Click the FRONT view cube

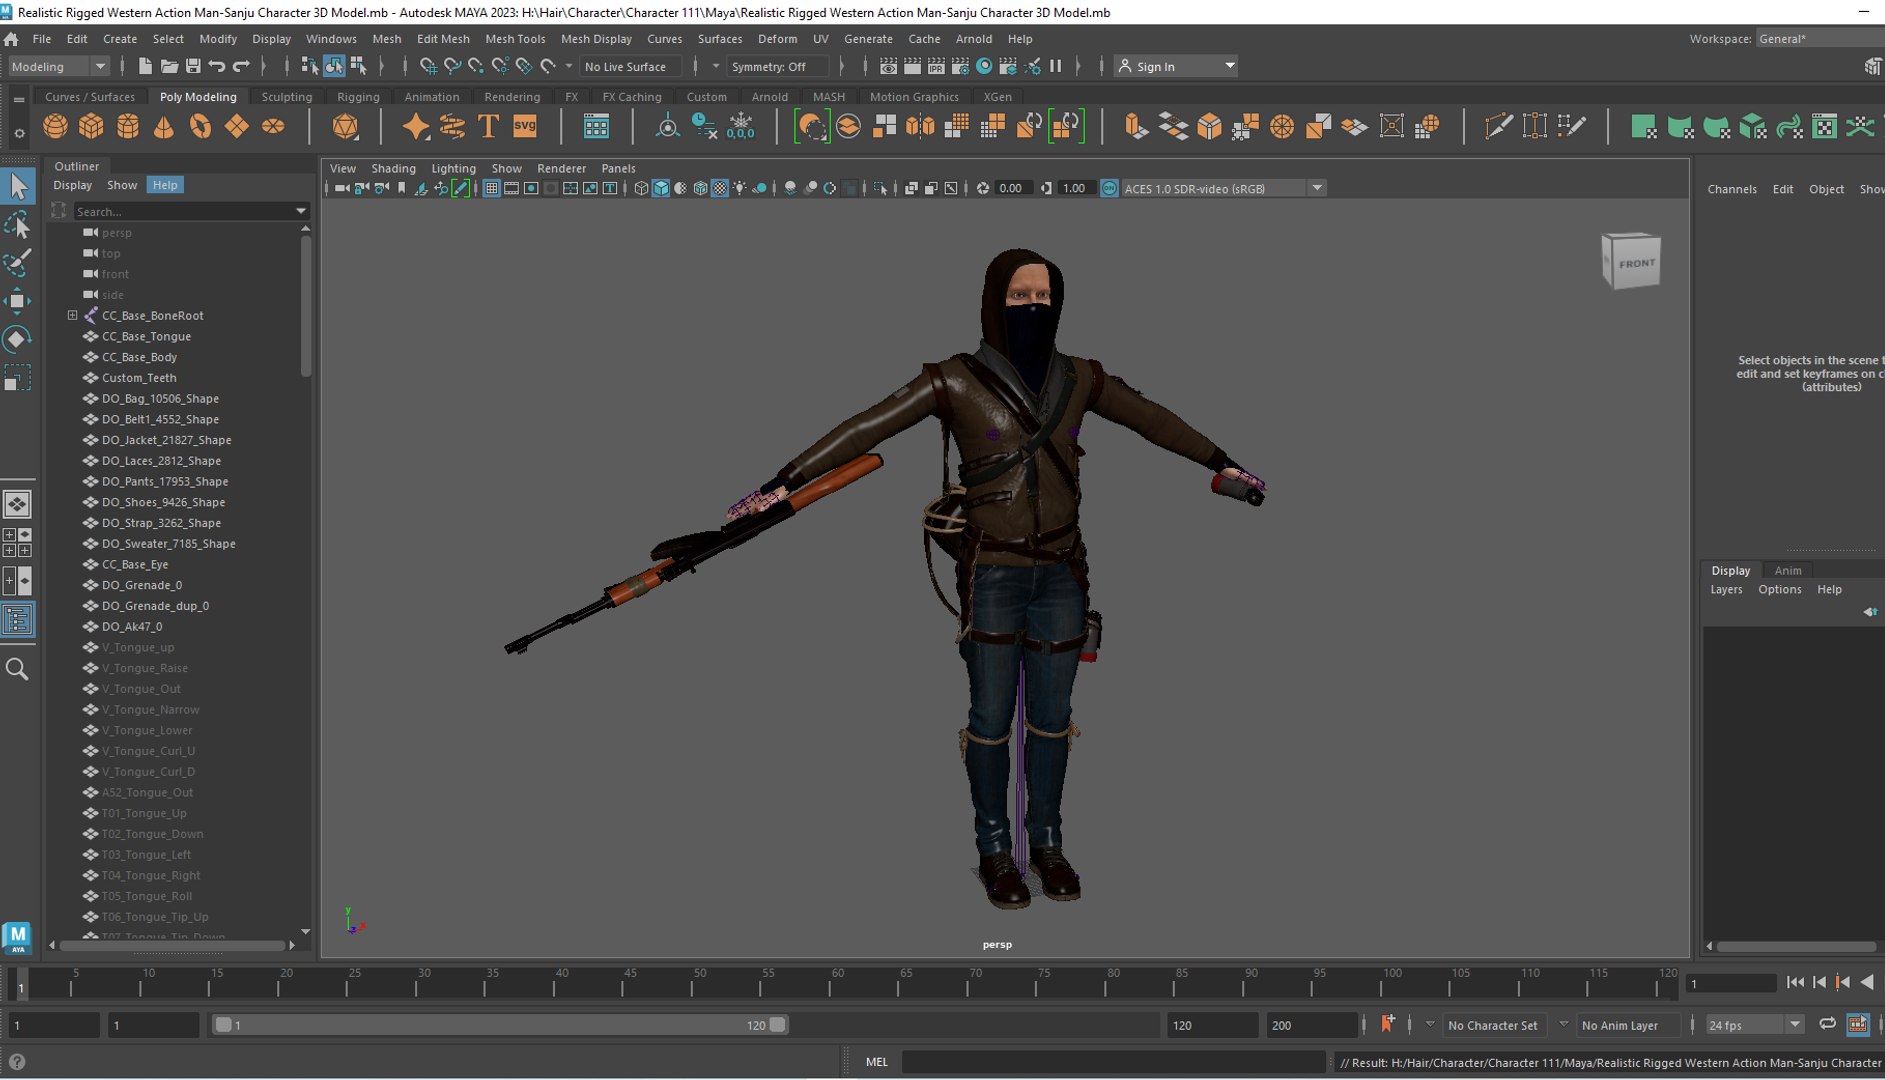tap(1631, 262)
